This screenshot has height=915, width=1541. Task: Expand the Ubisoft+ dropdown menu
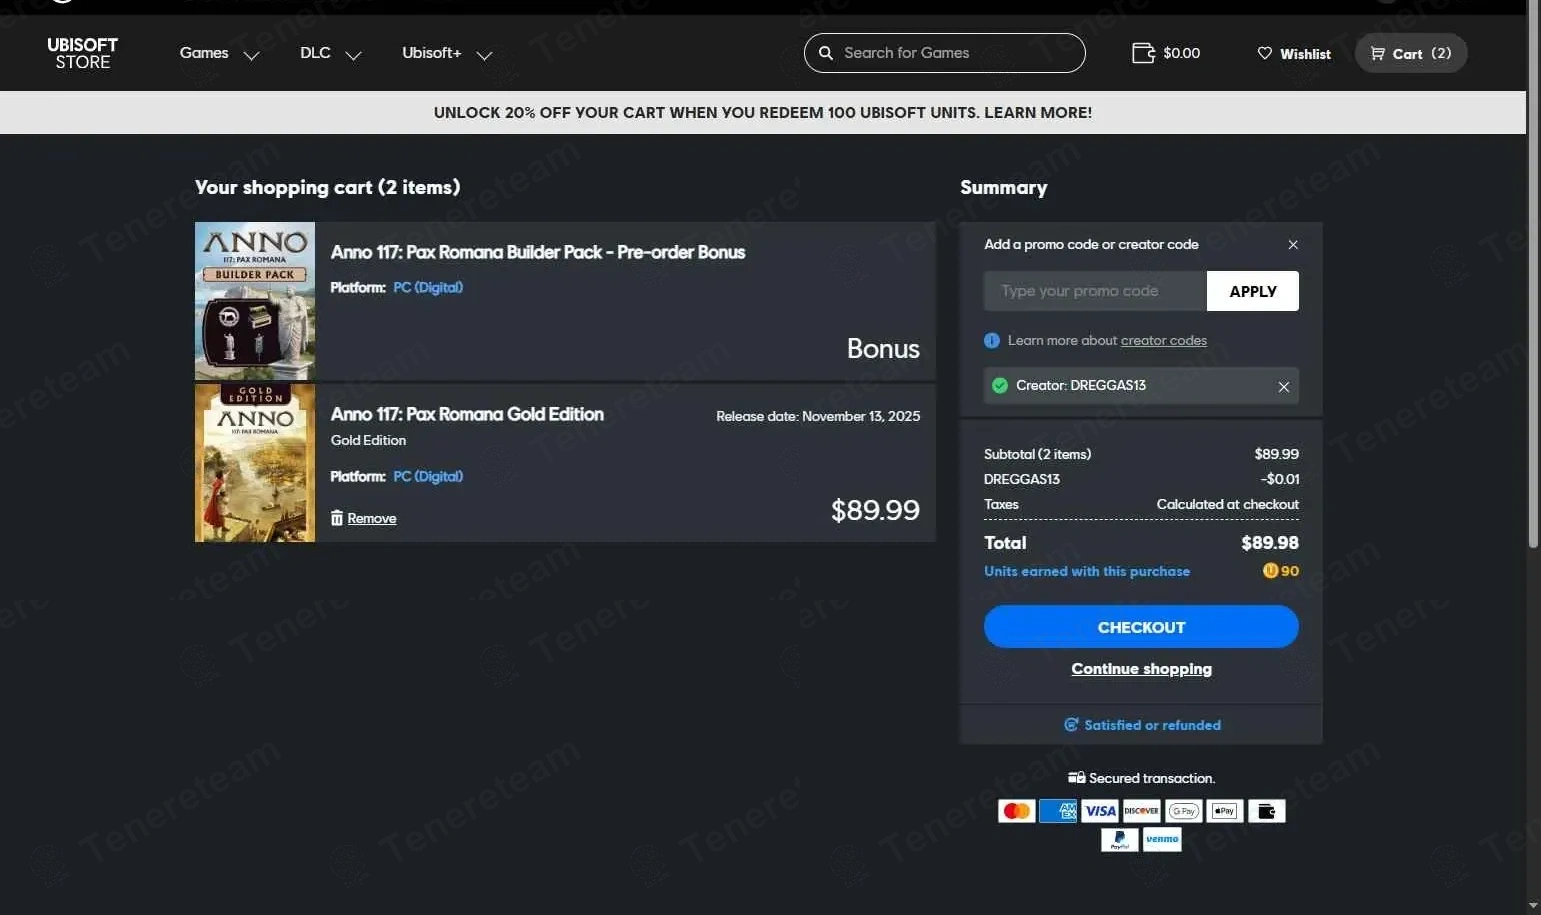coord(447,54)
